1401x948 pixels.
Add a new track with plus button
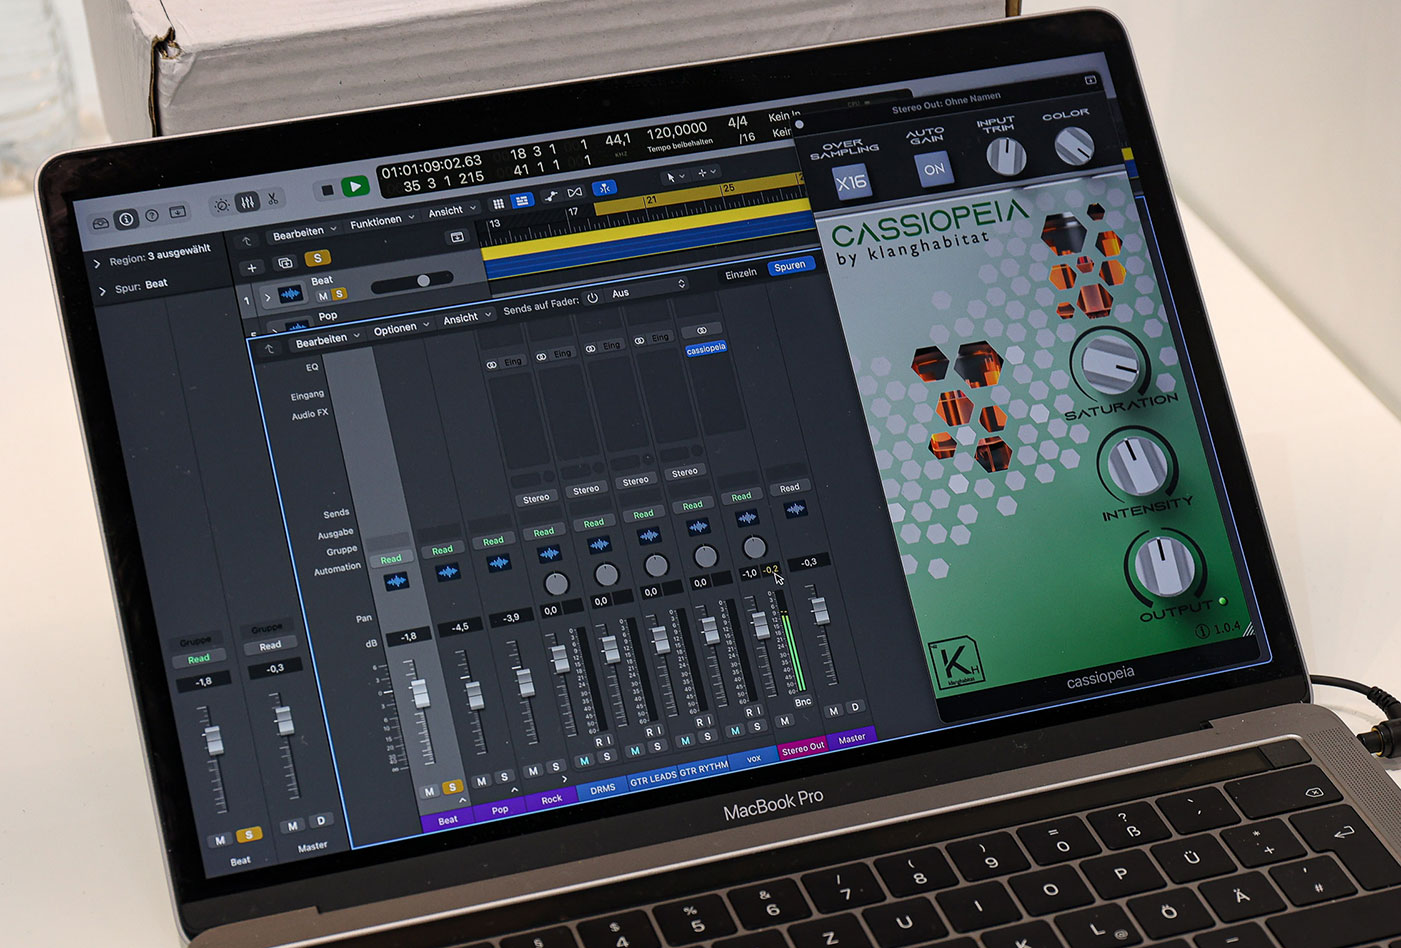click(252, 267)
